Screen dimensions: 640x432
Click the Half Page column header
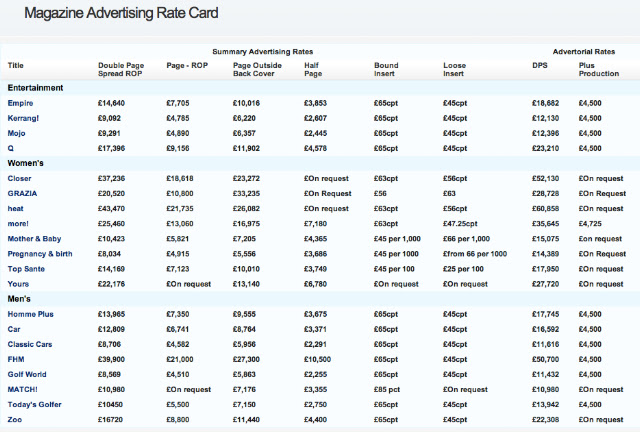(313, 70)
